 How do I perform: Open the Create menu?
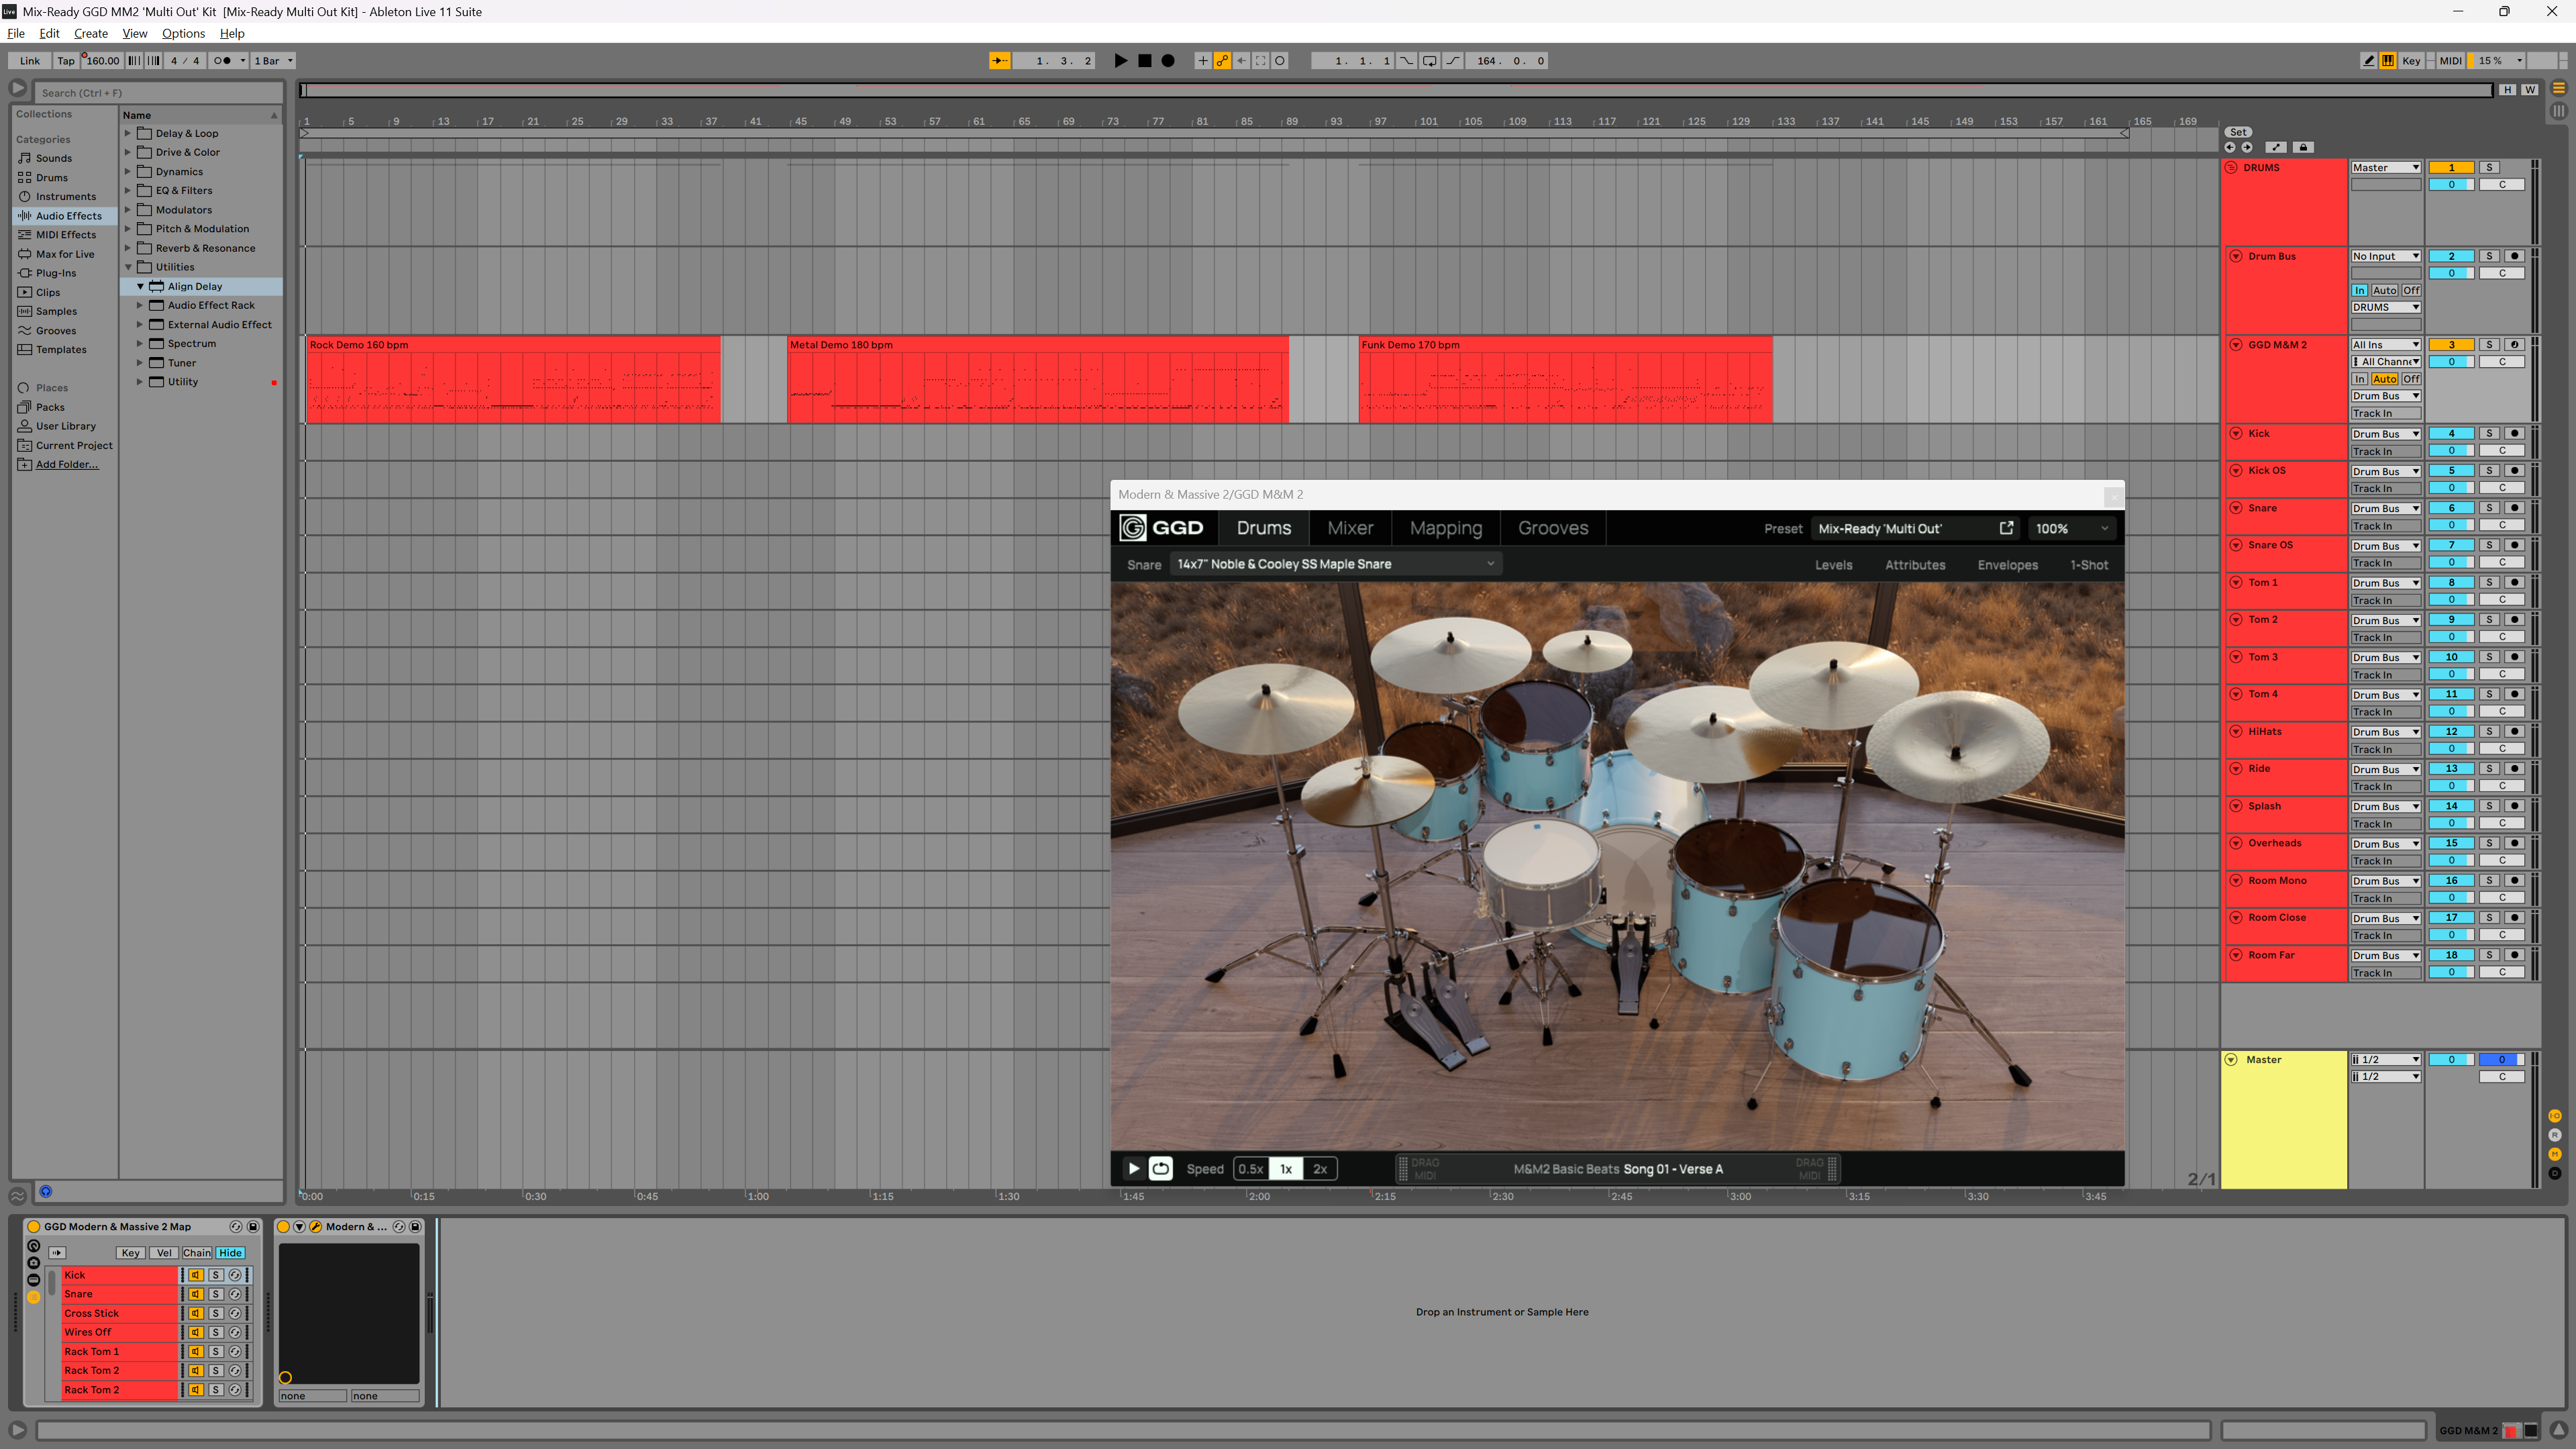coord(90,33)
